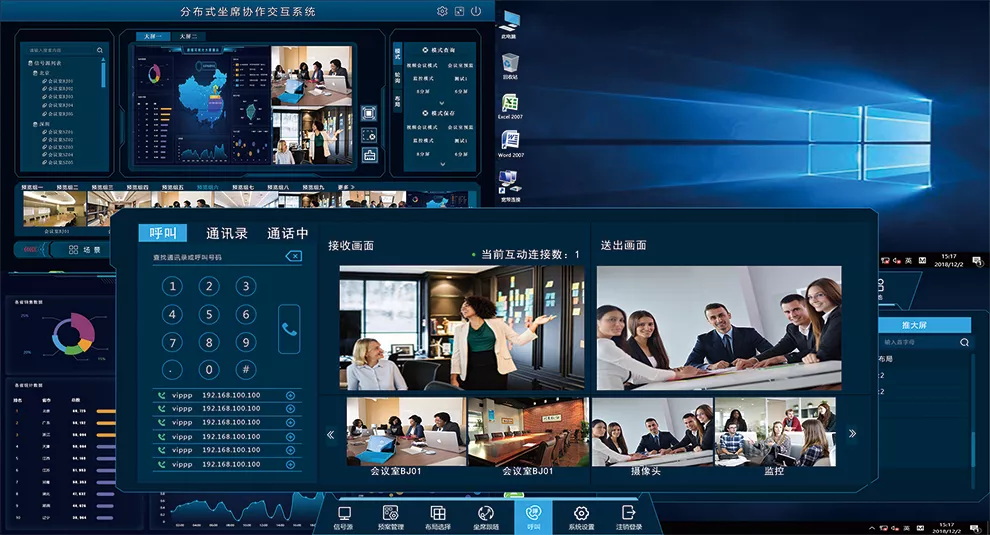
Task: Click the plus icon on first vippp contact
Action: pyautogui.click(x=291, y=395)
